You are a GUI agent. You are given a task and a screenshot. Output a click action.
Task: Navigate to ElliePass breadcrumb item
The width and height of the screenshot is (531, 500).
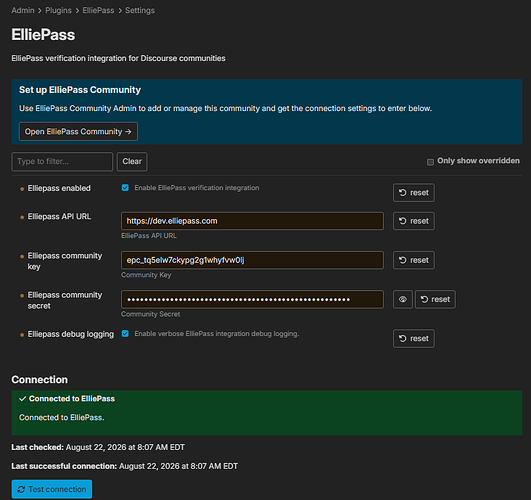point(98,11)
